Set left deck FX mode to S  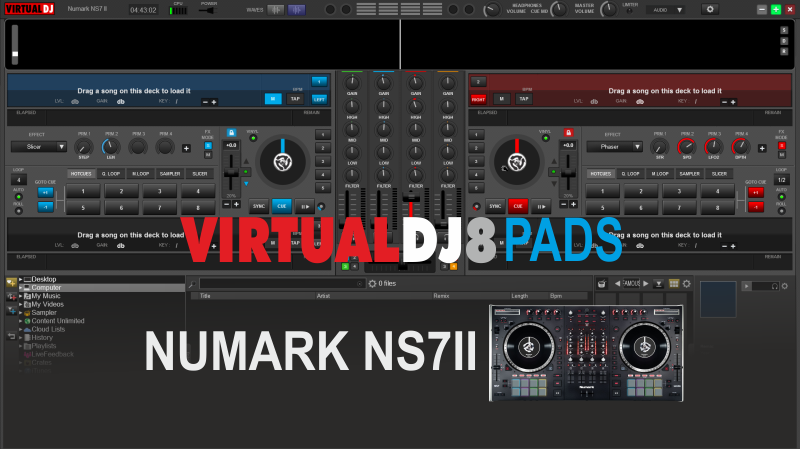point(208,146)
